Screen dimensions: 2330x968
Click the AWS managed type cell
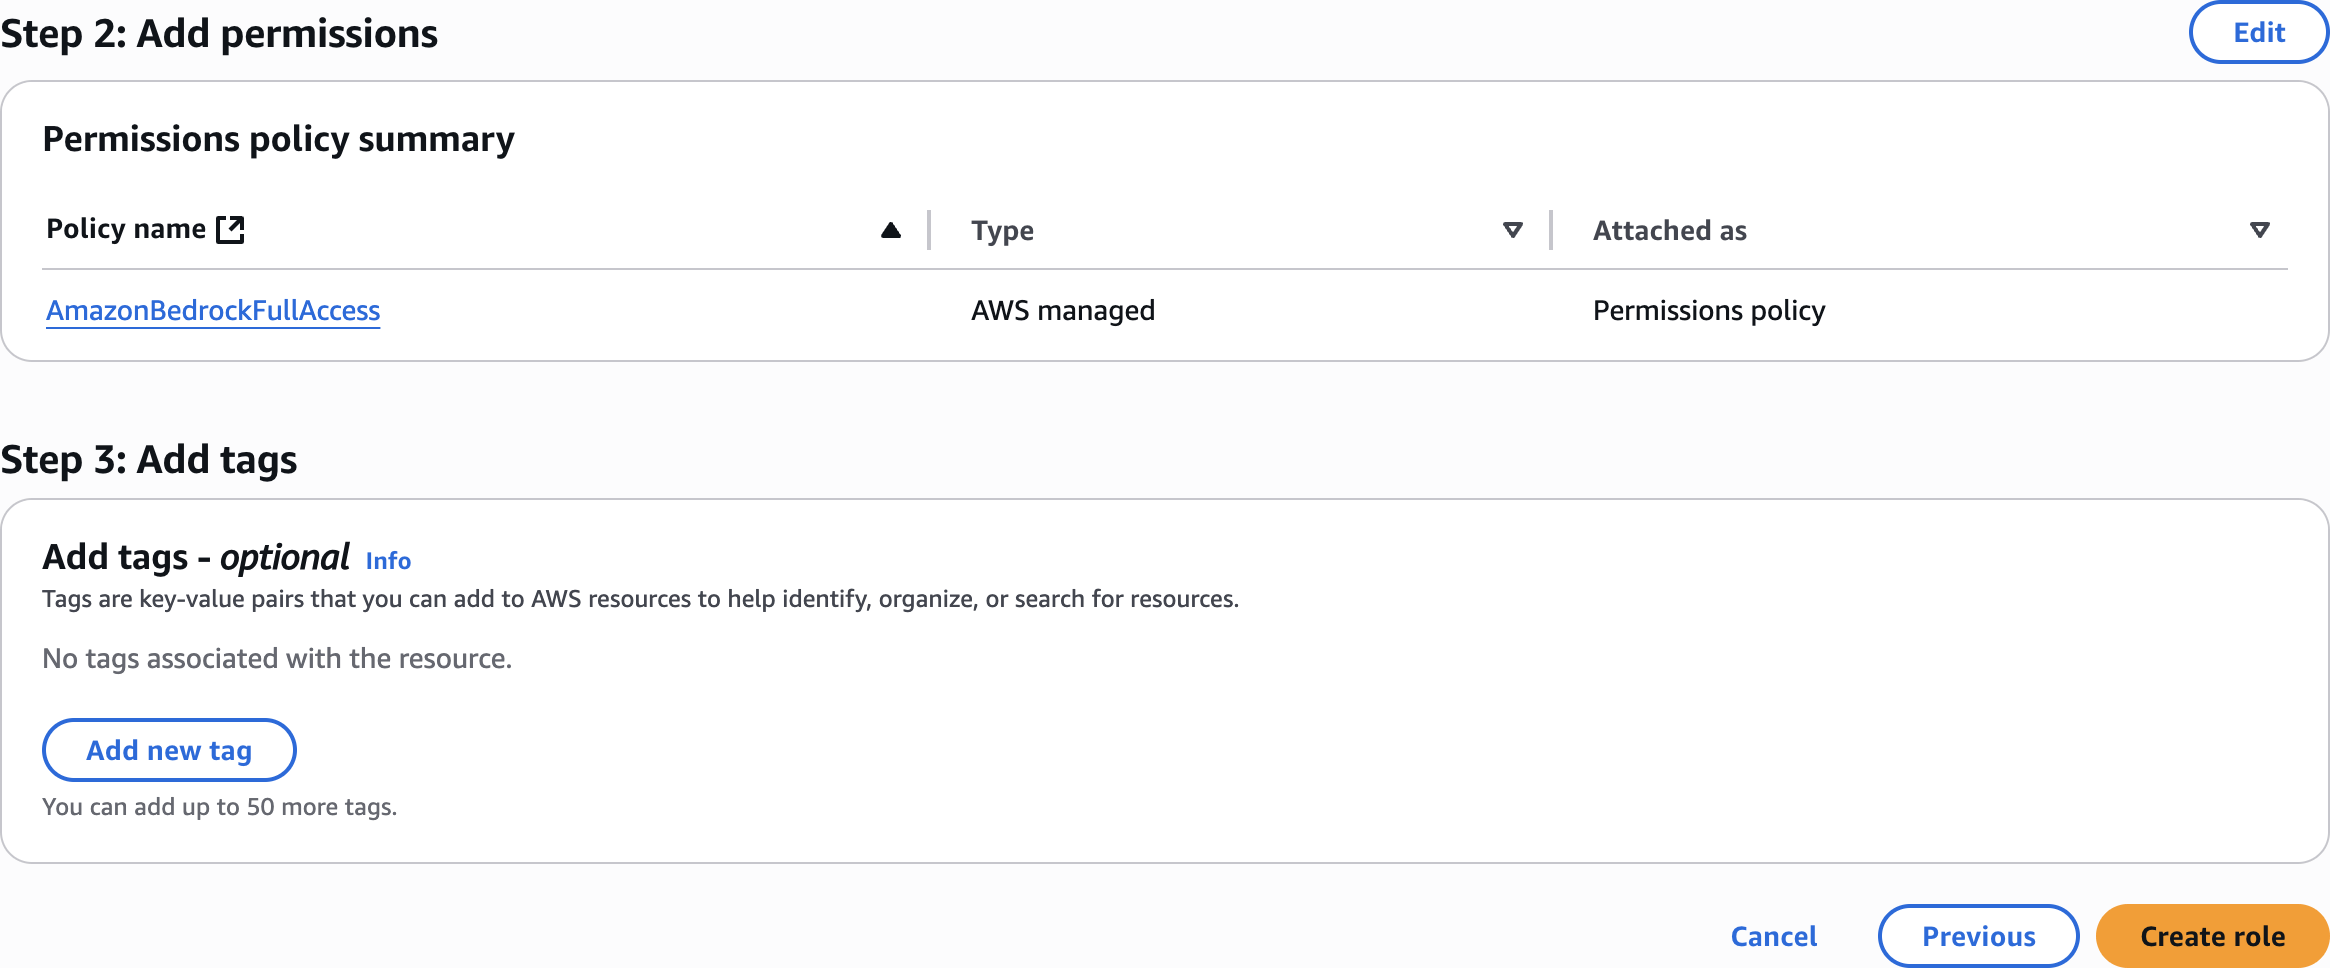(x=1063, y=311)
